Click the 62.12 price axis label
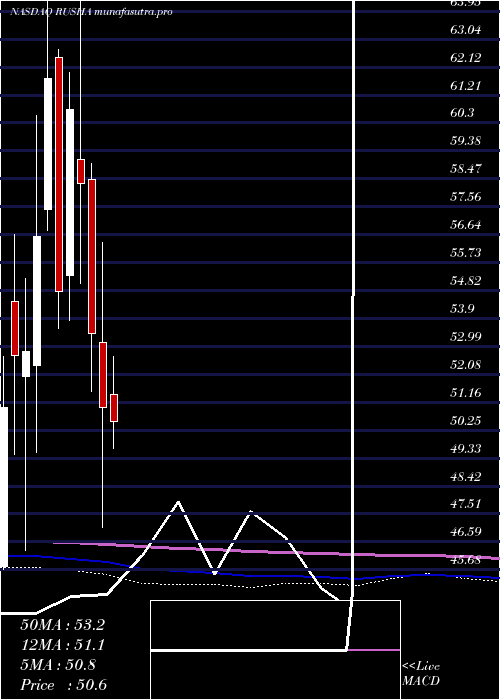Screen dimensions: 500x700 [x=466, y=58]
